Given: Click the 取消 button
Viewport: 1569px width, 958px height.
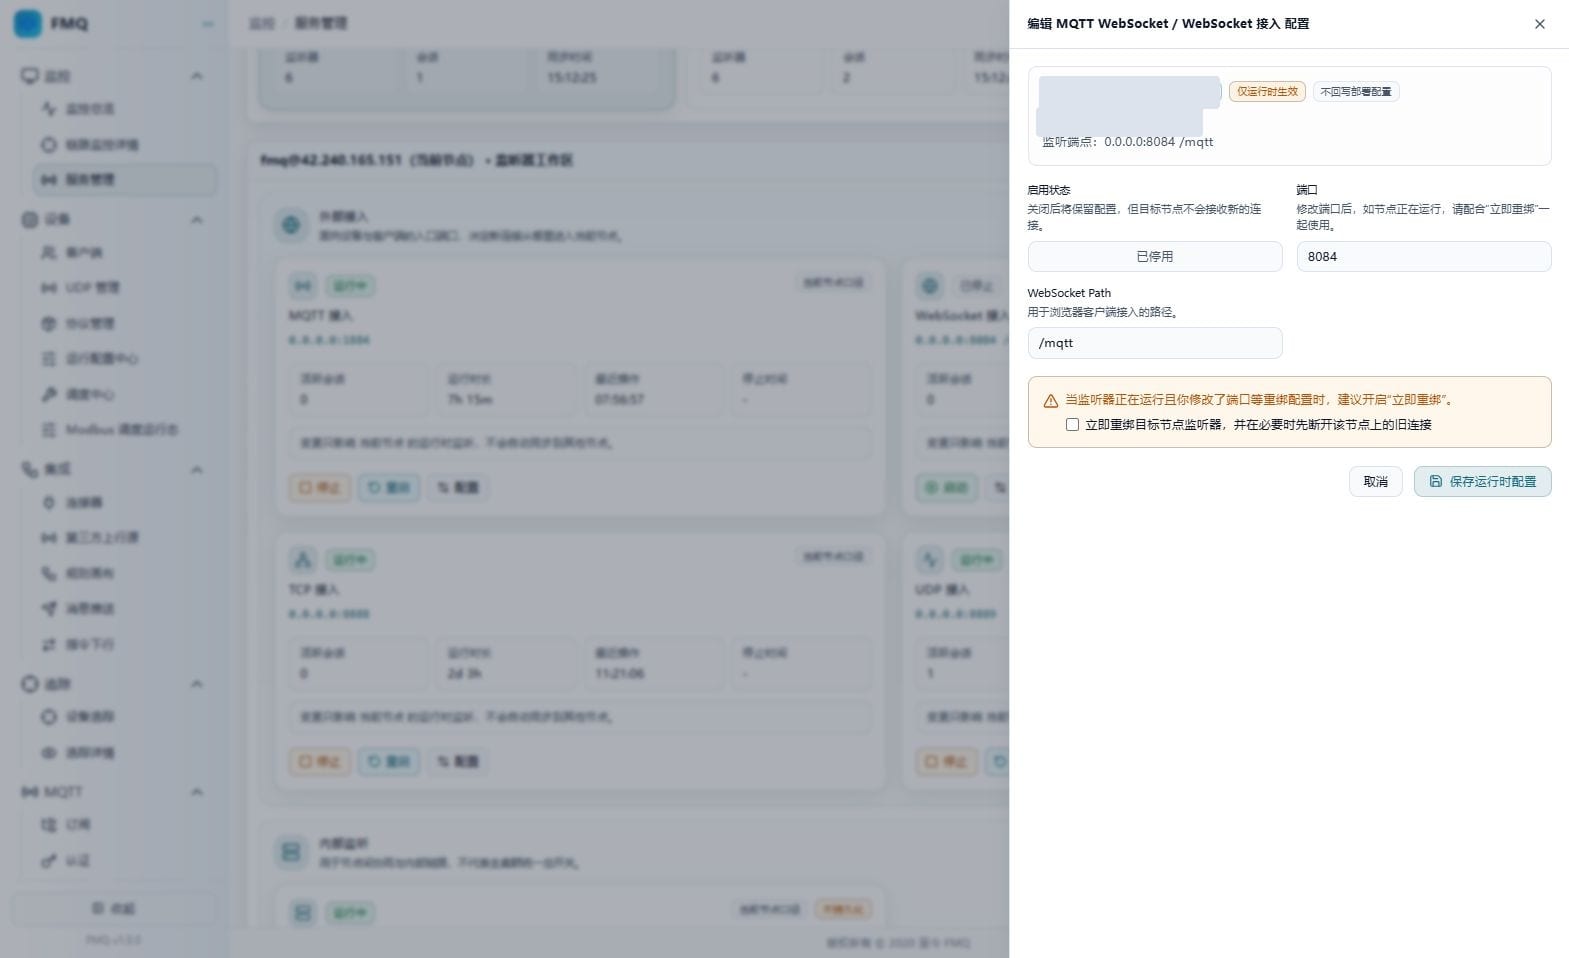Looking at the screenshot, I should 1375,481.
